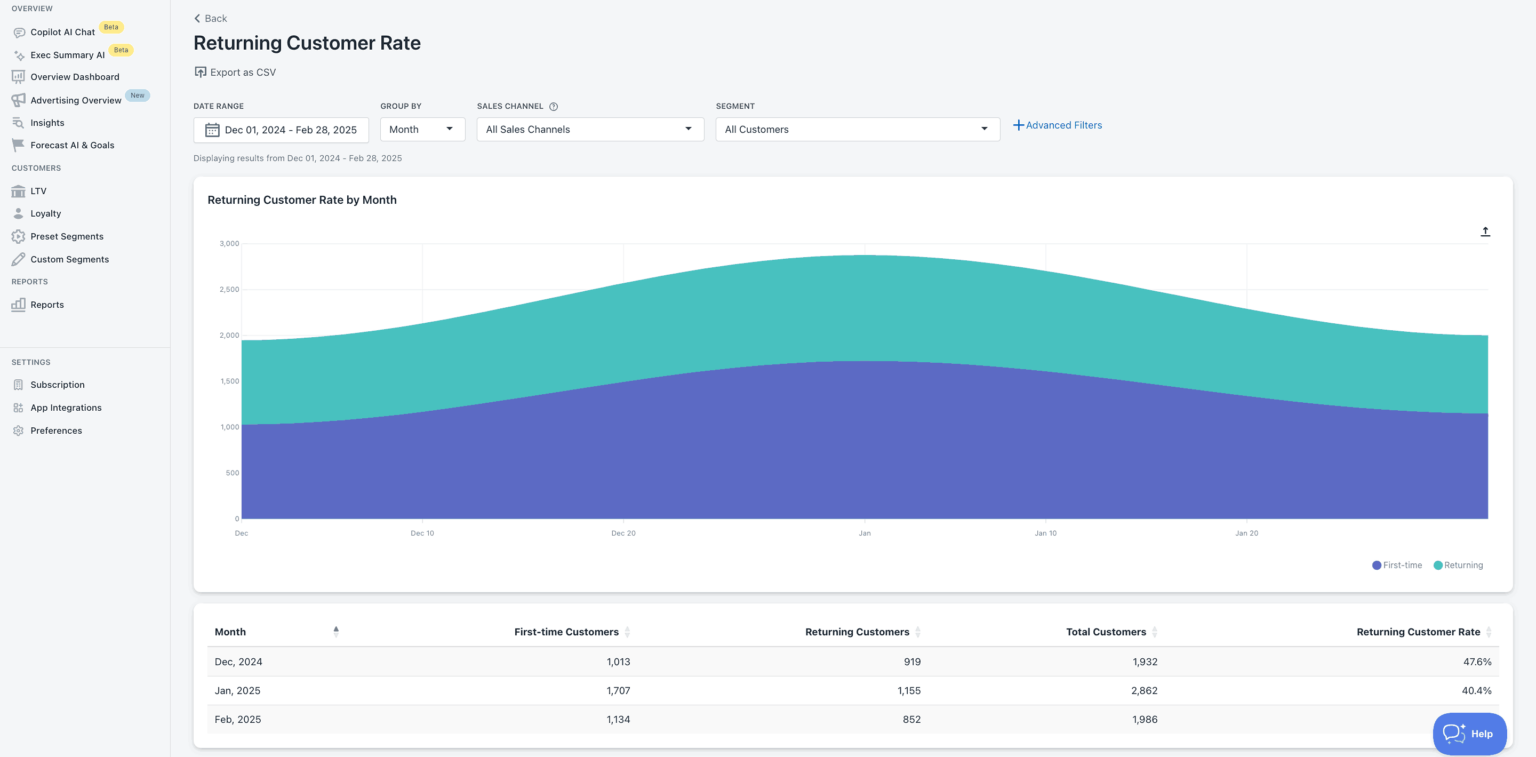Toggle sort on Returning Customer Rate column
This screenshot has height=757, width=1536.
pos(1489,631)
